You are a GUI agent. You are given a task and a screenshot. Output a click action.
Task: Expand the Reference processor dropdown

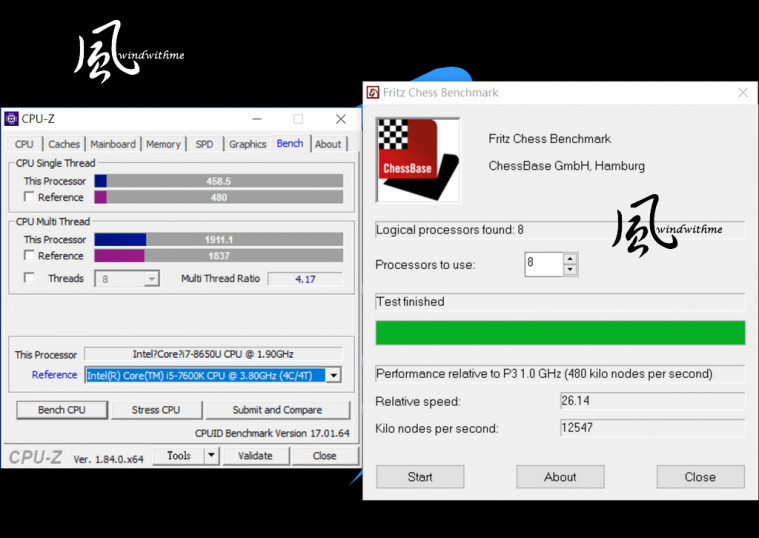point(333,375)
